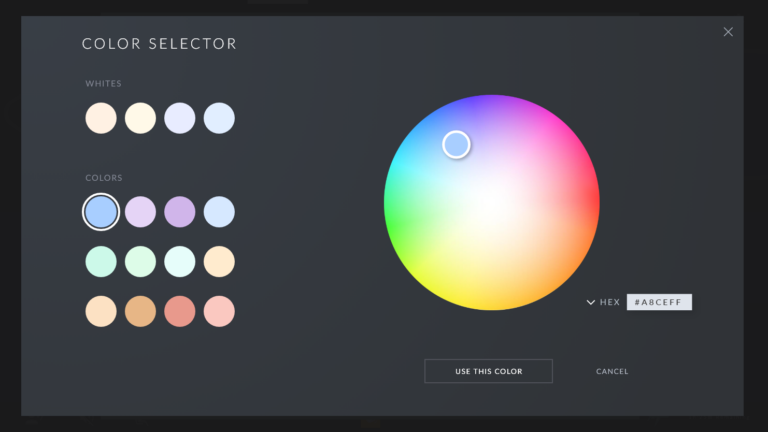Click the white center of color wheel
Viewport: 768px width, 432px height.
pyautogui.click(x=492, y=203)
